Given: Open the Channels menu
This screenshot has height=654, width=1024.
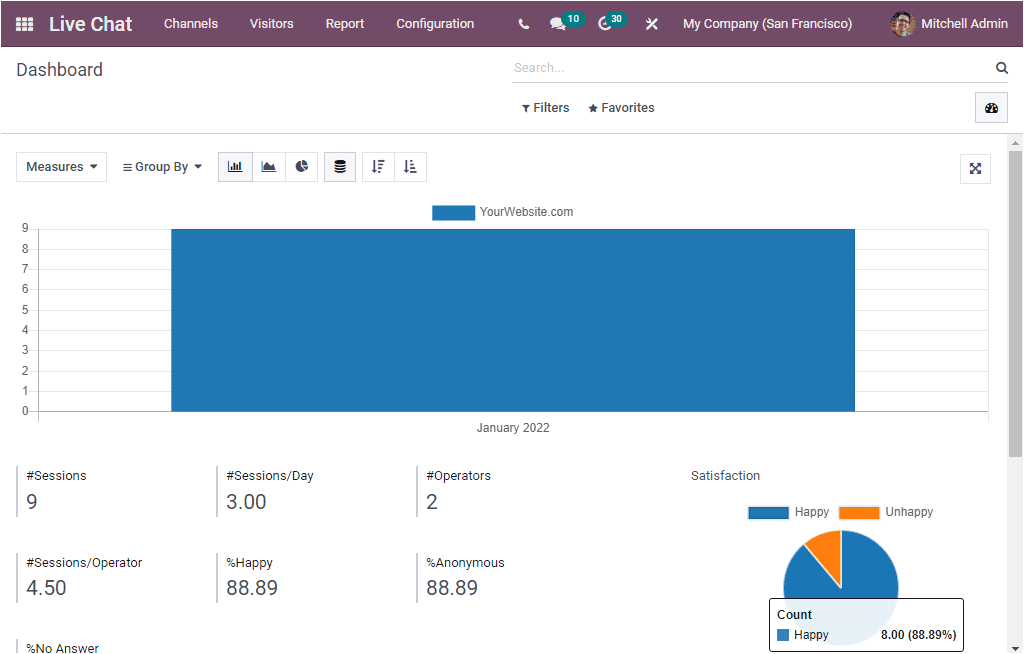Looking at the screenshot, I should (x=190, y=23).
